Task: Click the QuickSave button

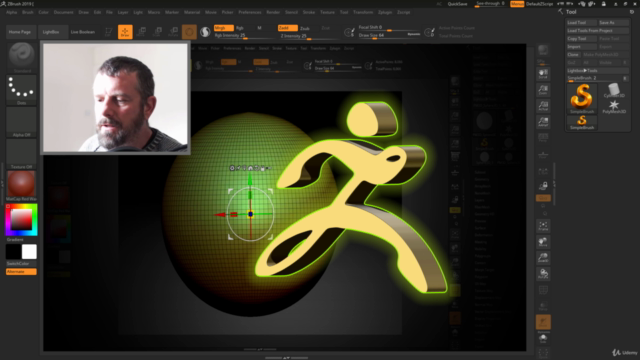Action: tap(458, 4)
